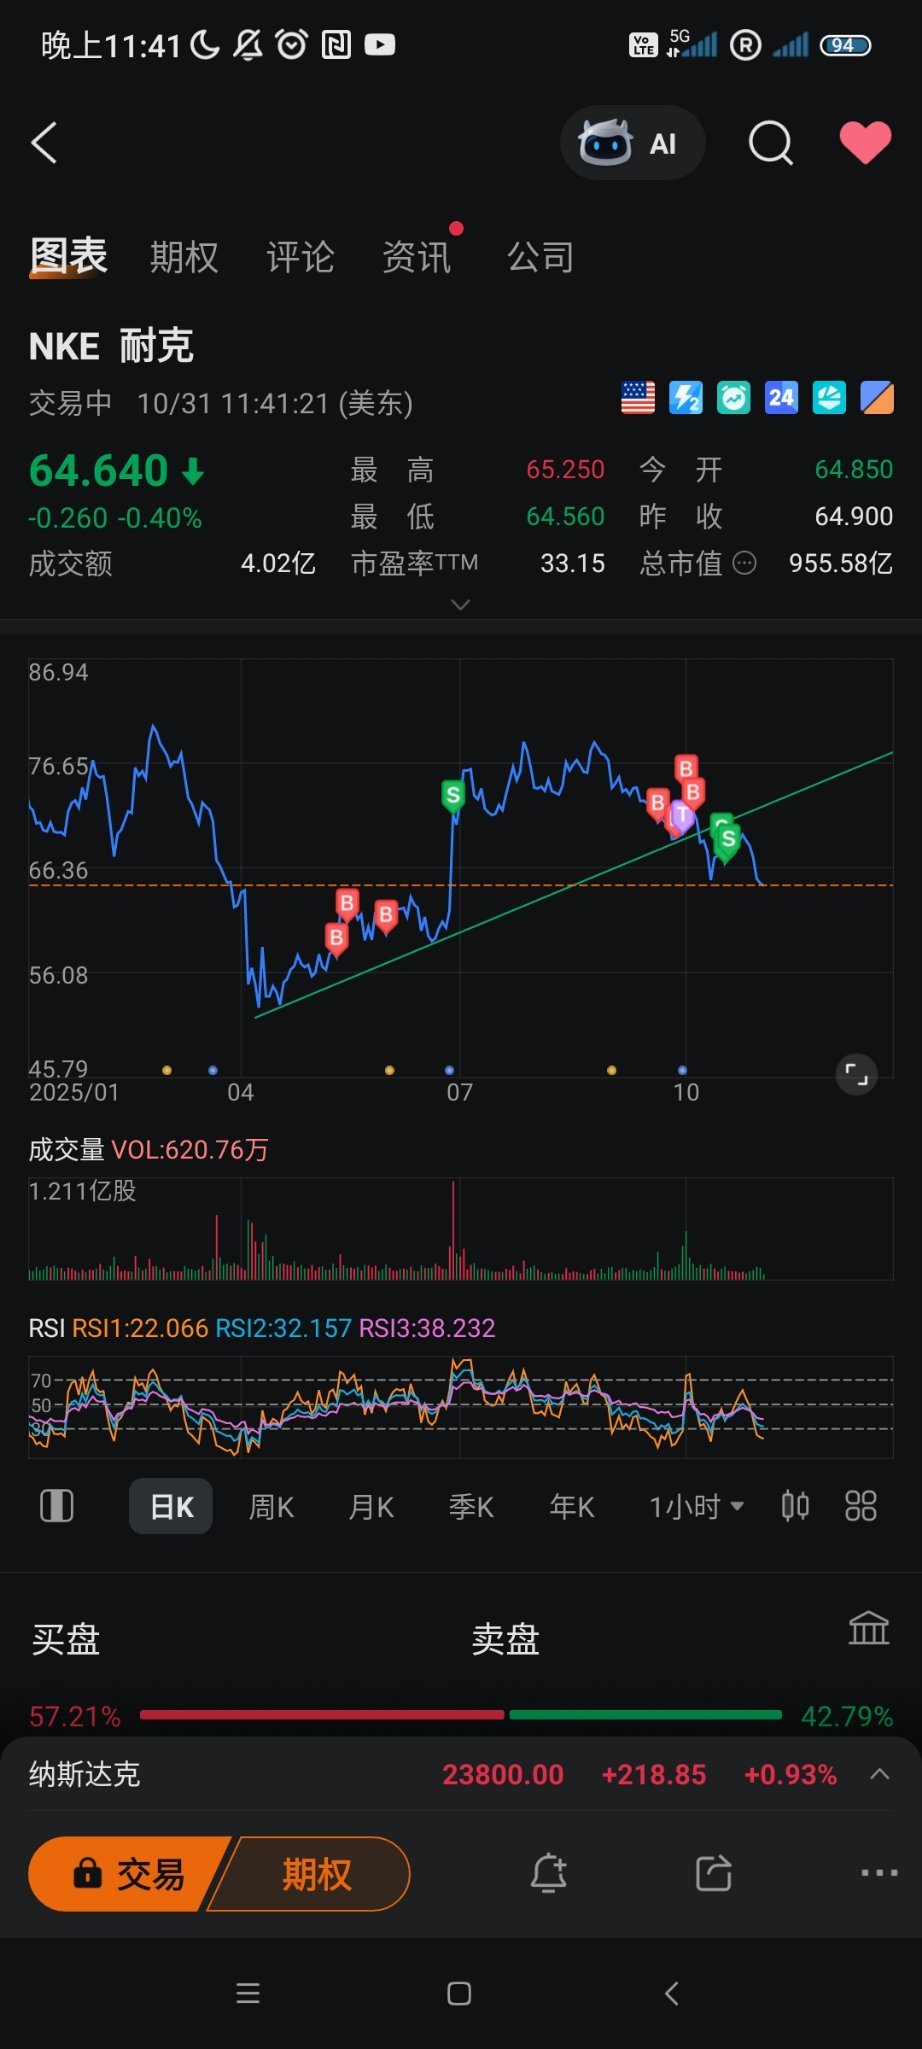The height and width of the screenshot is (2049, 922).
Task: Tap the blue 24-hour trading icon
Action: 781,398
